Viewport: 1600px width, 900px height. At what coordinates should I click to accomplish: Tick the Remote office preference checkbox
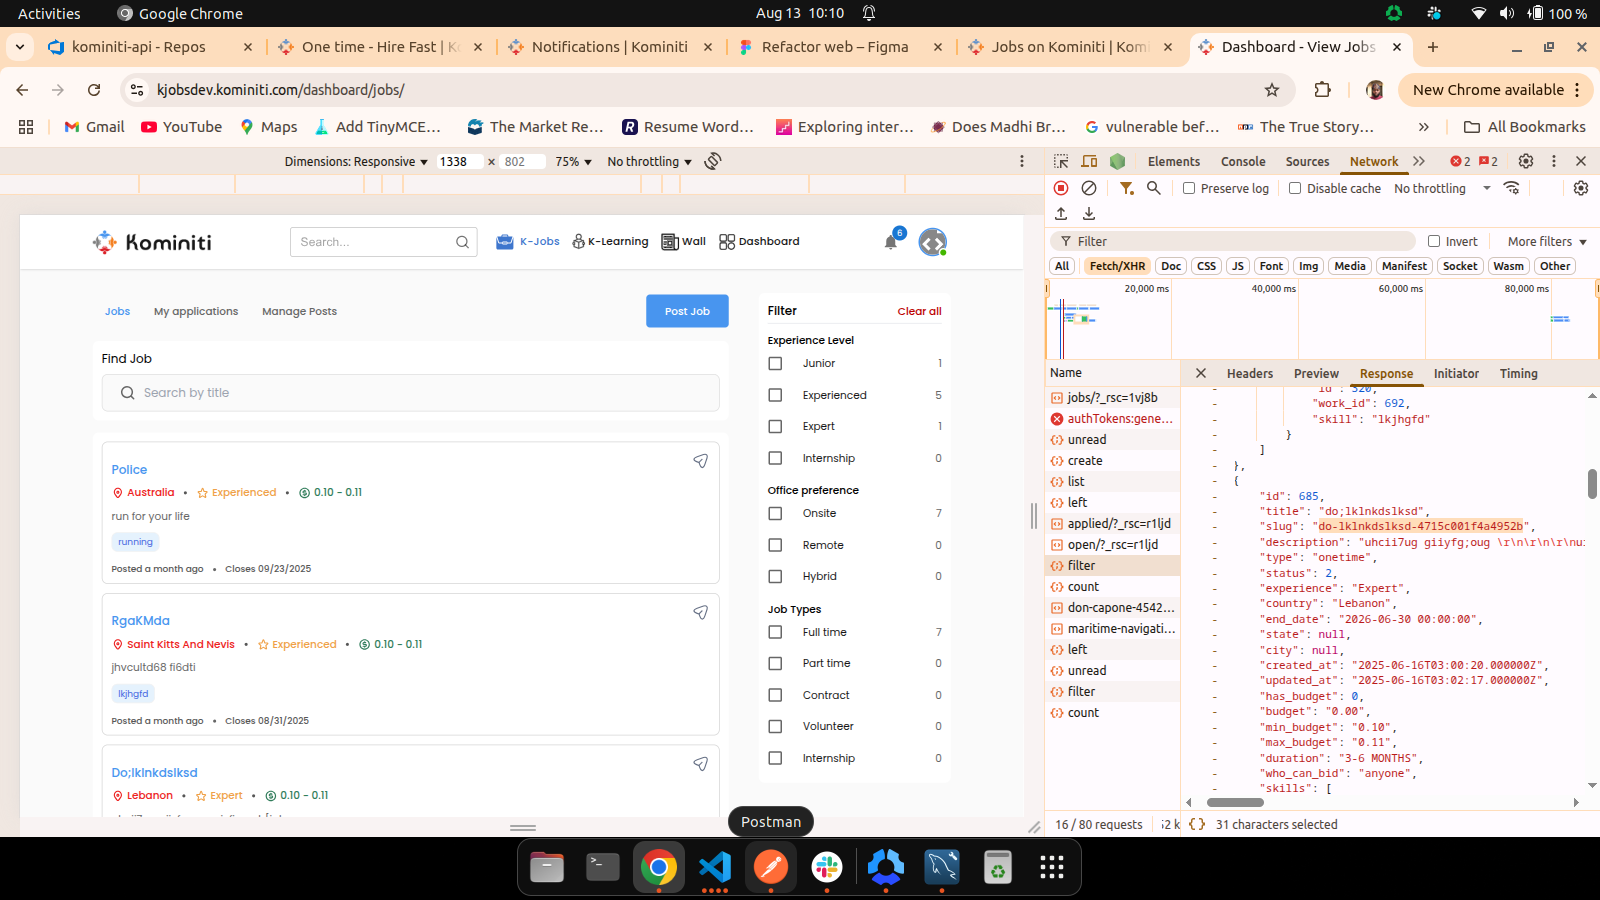(x=775, y=545)
